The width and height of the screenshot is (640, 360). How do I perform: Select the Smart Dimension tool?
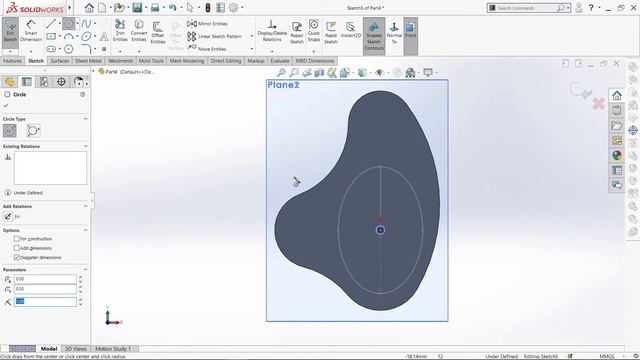click(31, 31)
